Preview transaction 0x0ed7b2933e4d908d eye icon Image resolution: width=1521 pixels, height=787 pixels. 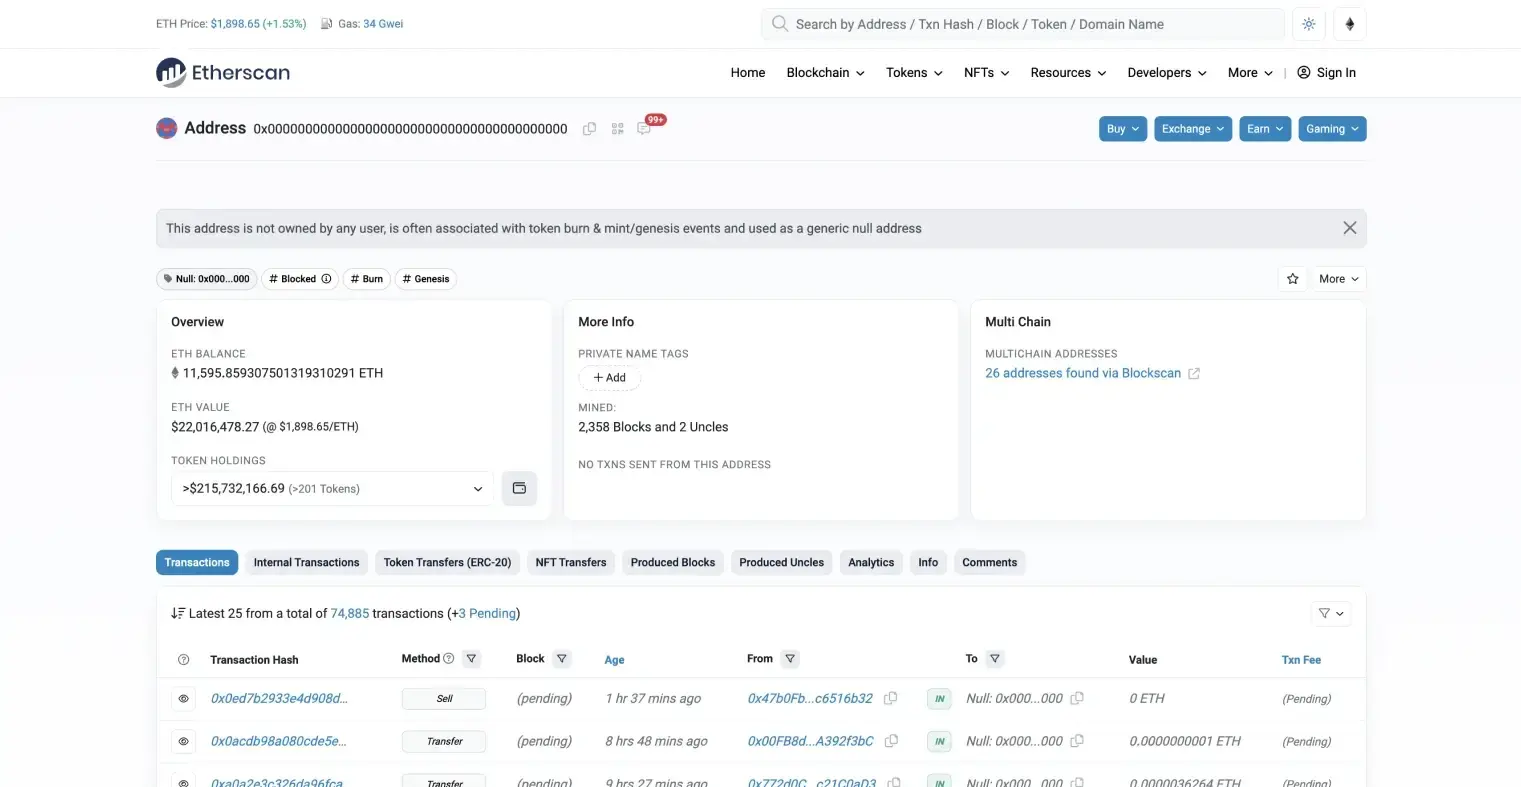(183, 699)
